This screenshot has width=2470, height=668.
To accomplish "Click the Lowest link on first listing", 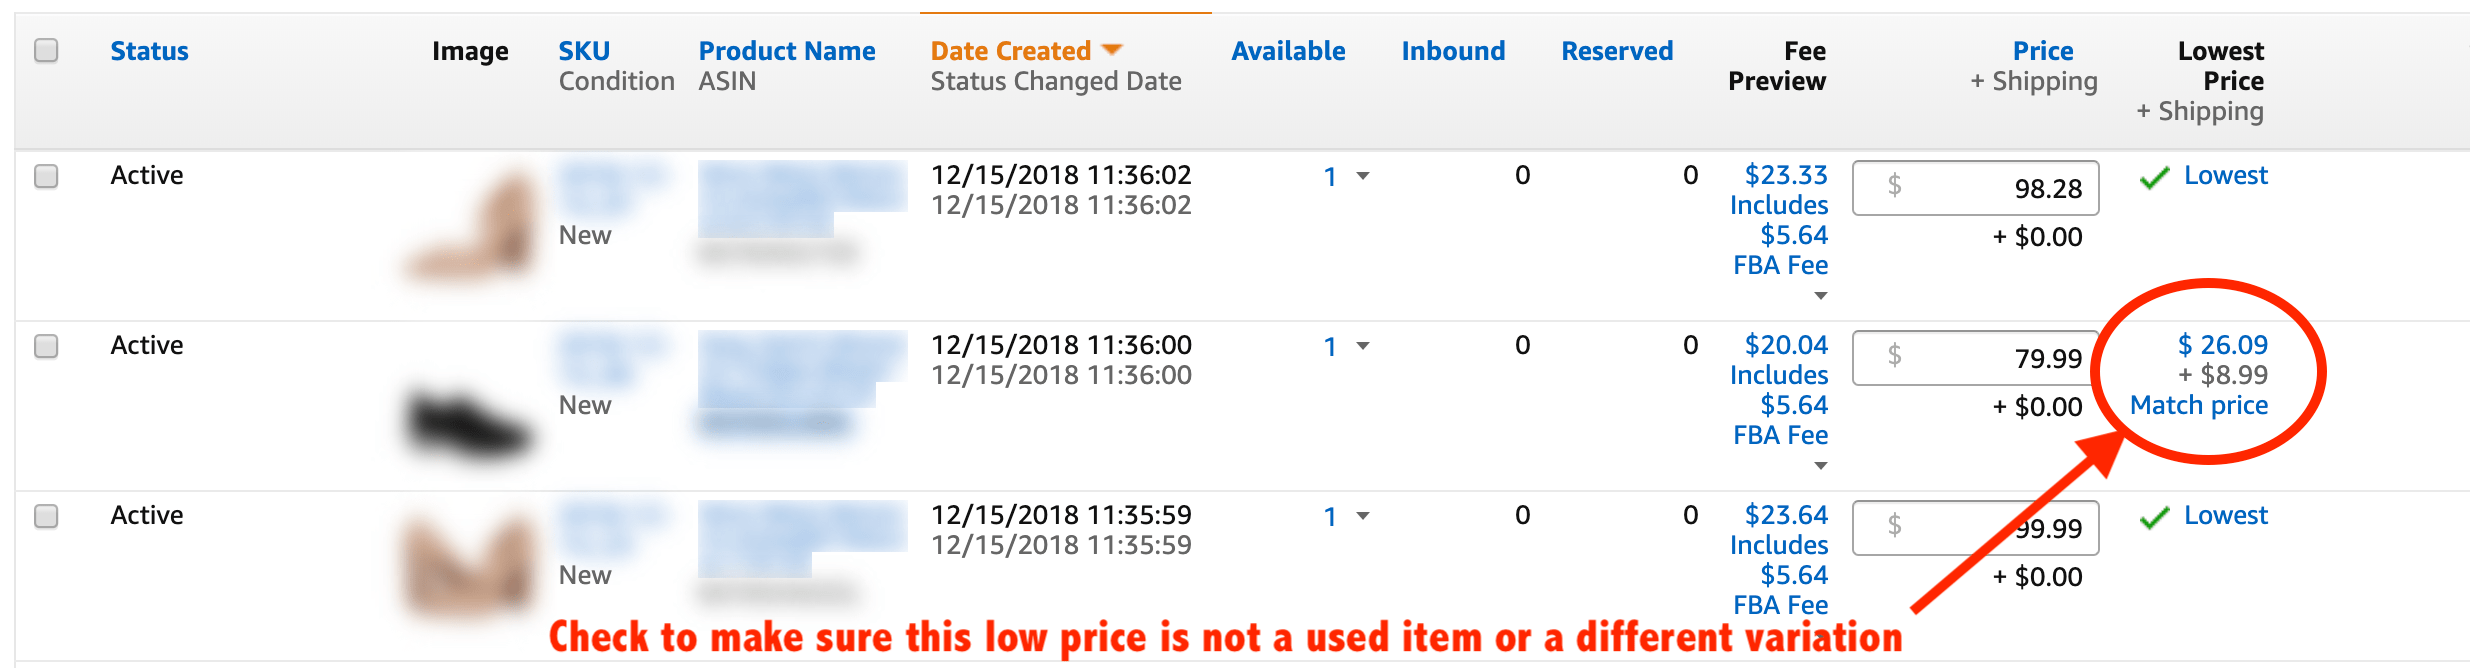I will [x=2225, y=175].
